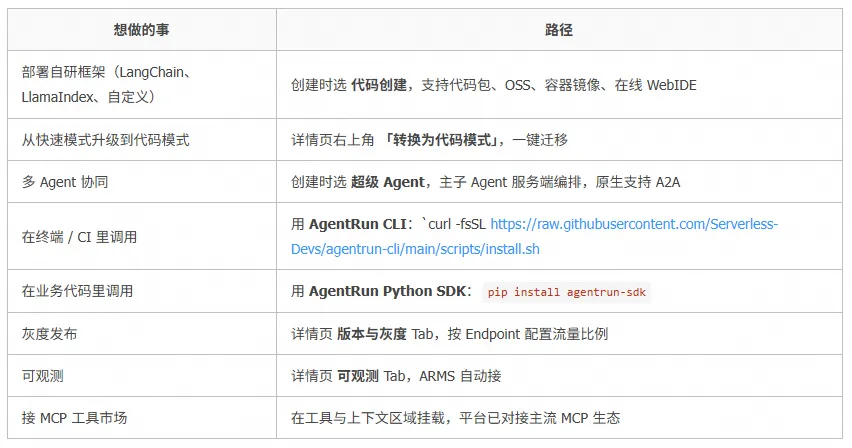
Task: Open the raw.githubusercontent.com install script link
Action: [634, 224]
